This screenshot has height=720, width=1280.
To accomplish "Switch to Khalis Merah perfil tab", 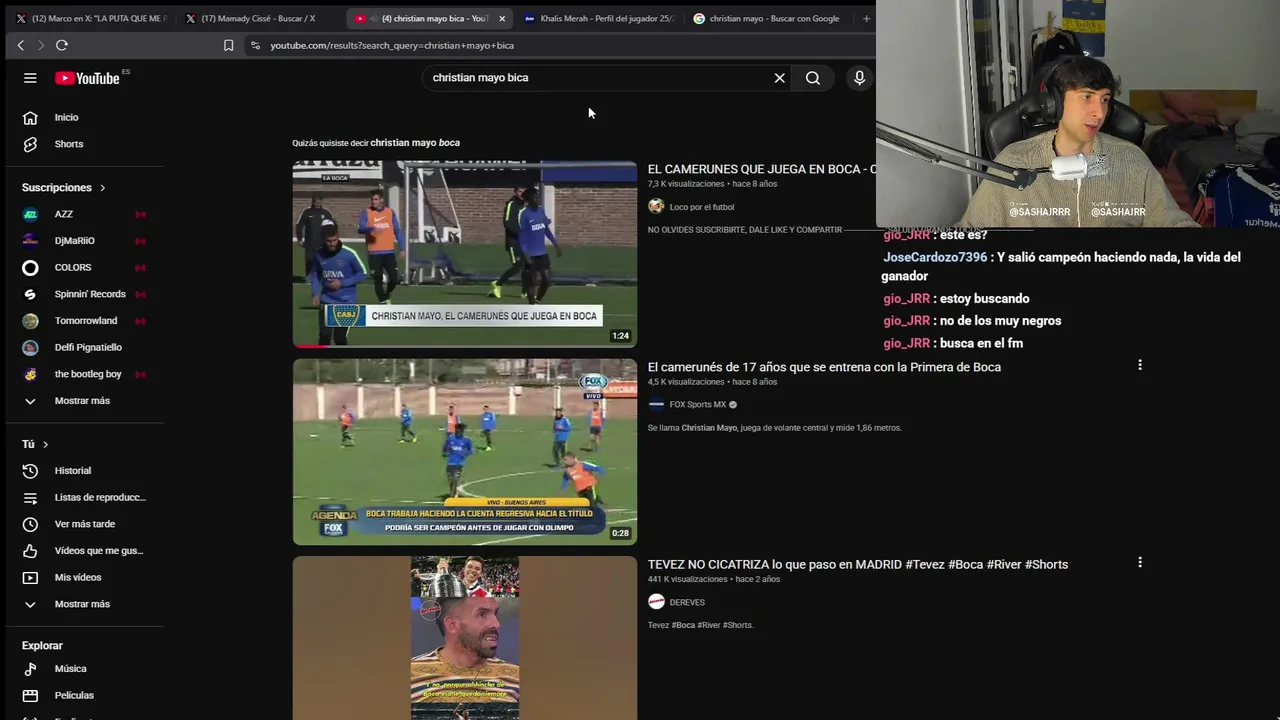I will pyautogui.click(x=600, y=18).
